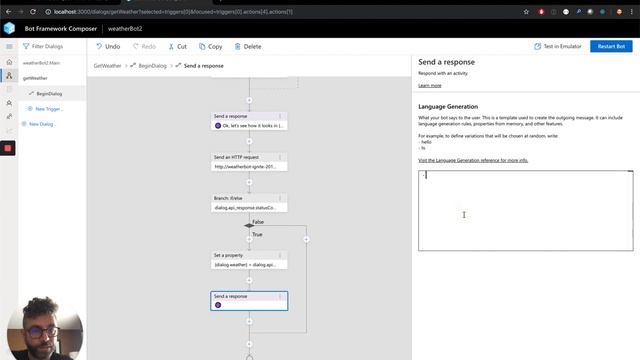Click Learn more link
This screenshot has width=640, height=360.
[429, 86]
